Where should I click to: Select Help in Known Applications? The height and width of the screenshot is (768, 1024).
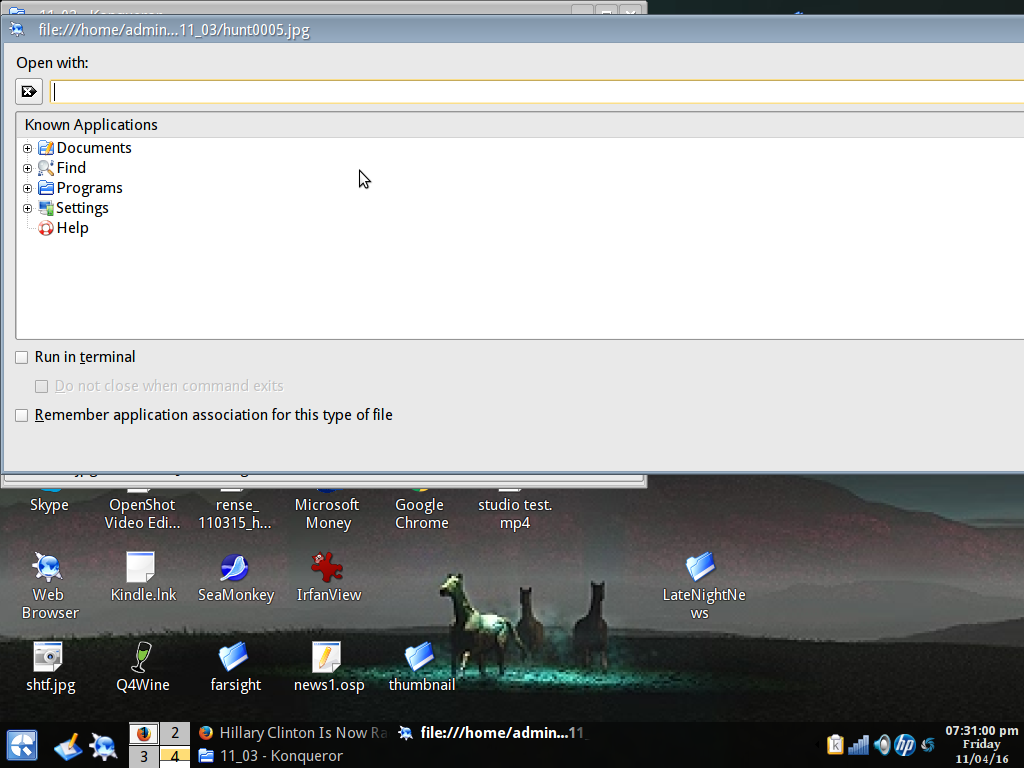(72, 228)
